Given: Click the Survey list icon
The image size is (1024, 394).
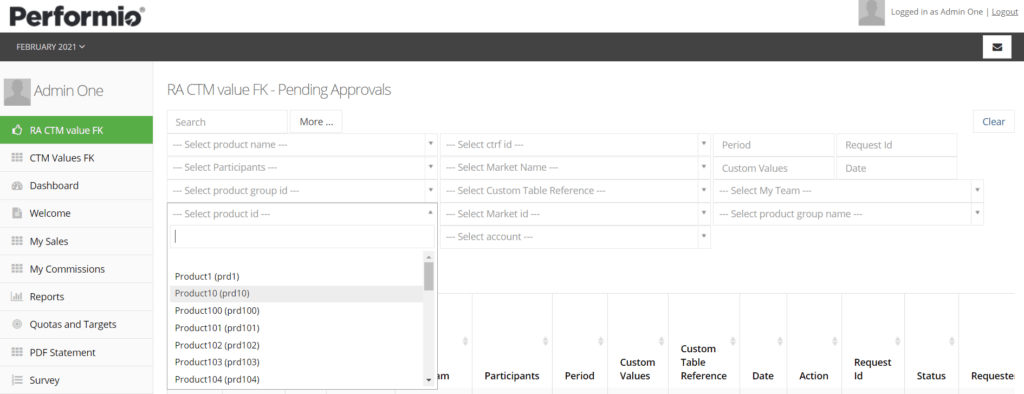Looking at the screenshot, I should point(18,380).
